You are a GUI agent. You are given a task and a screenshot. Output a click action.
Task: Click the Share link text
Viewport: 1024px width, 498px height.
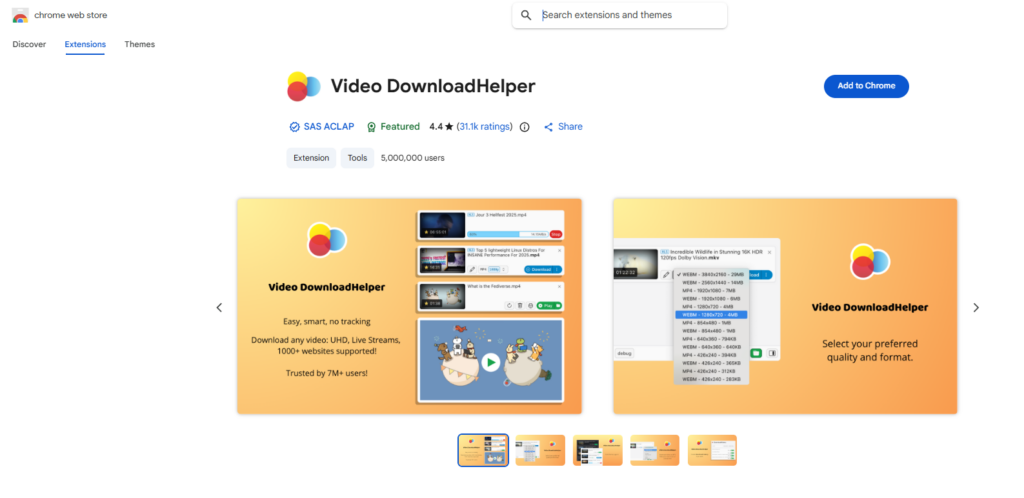click(x=570, y=127)
